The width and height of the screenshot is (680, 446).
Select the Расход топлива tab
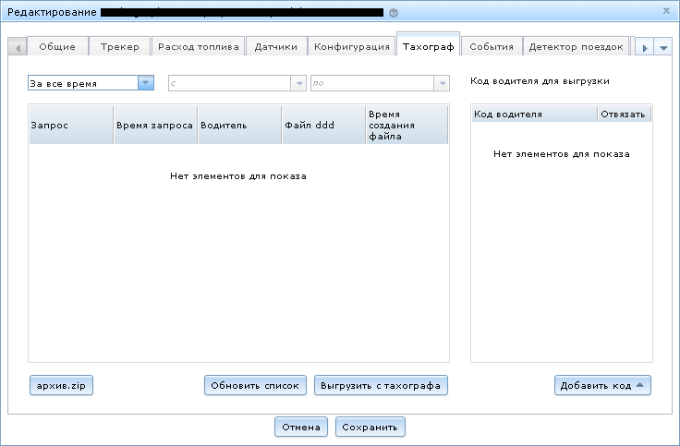(x=197, y=47)
